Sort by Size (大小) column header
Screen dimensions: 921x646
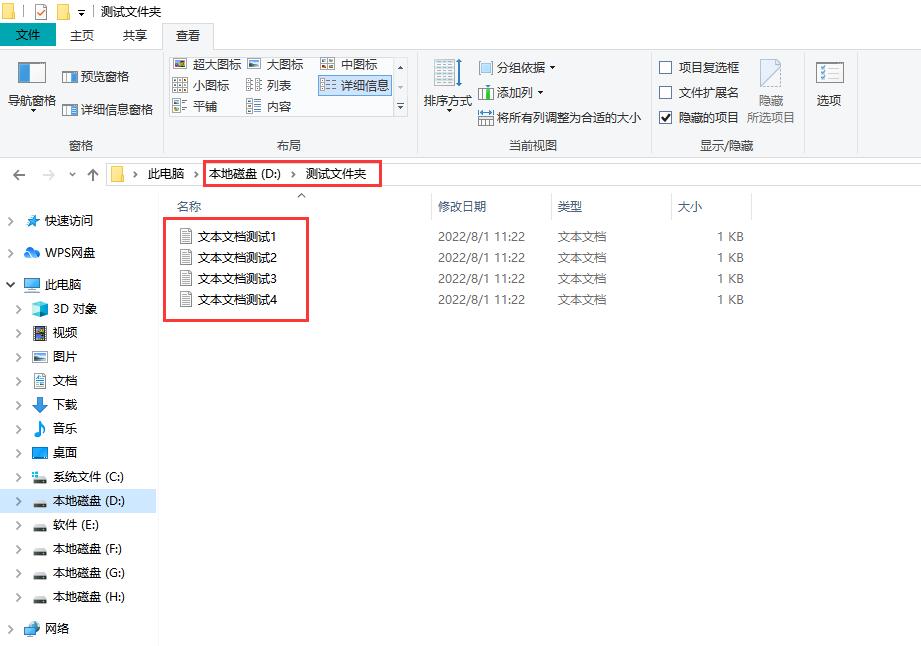711,206
